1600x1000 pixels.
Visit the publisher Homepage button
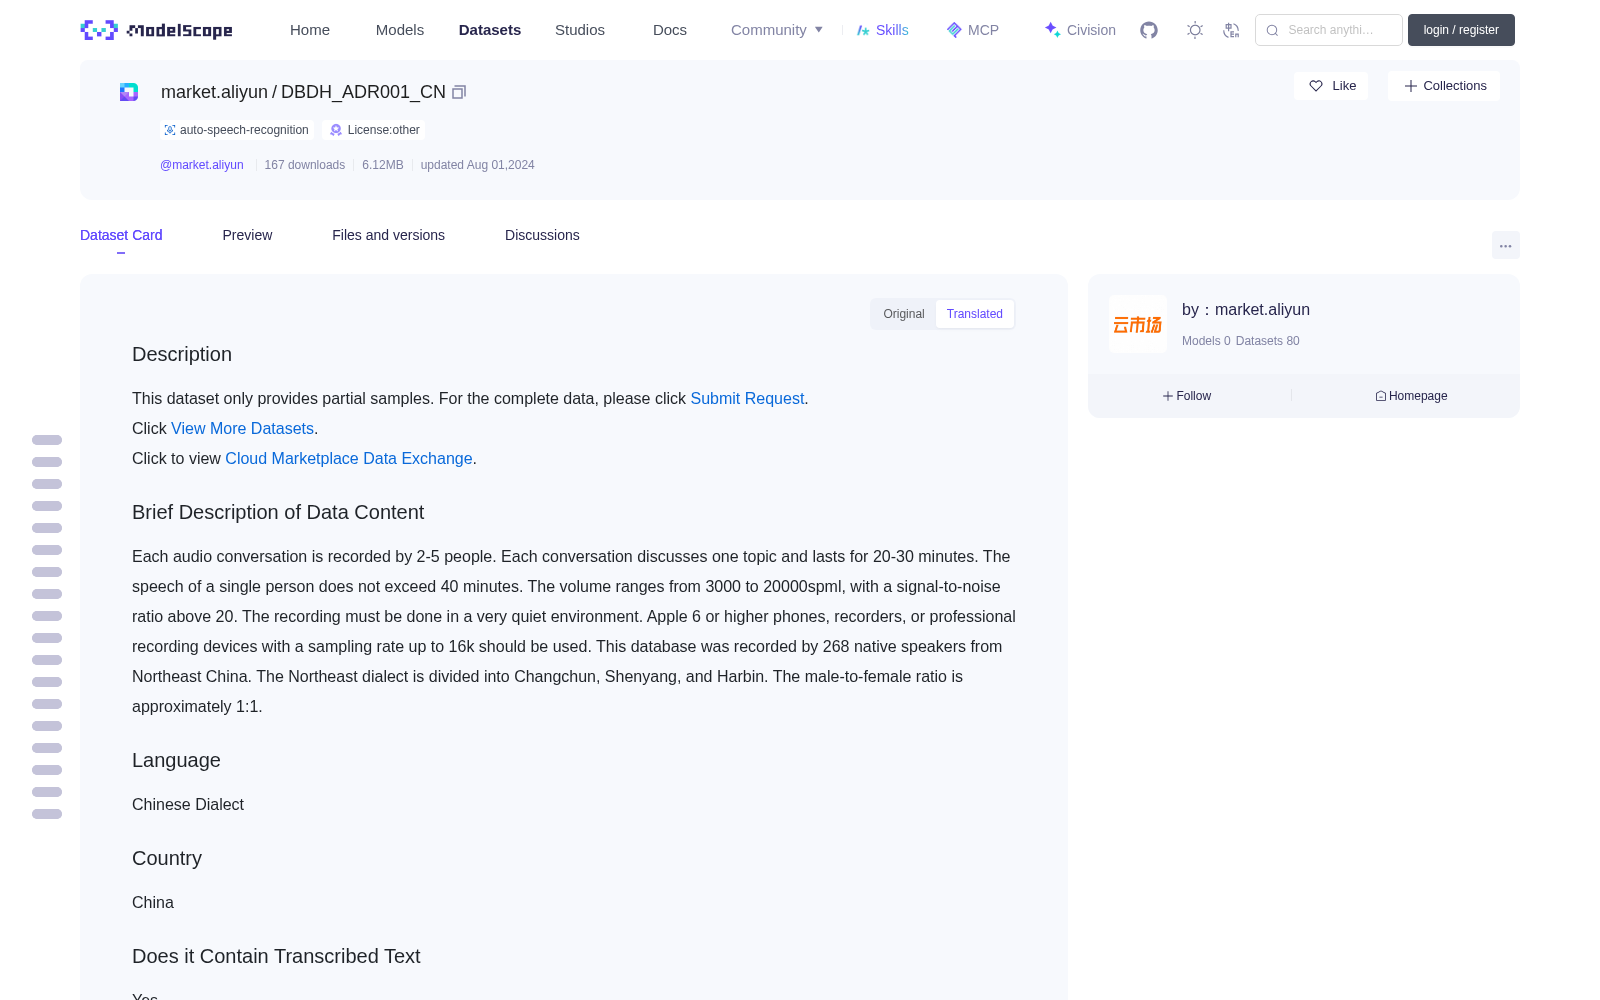(x=1411, y=396)
